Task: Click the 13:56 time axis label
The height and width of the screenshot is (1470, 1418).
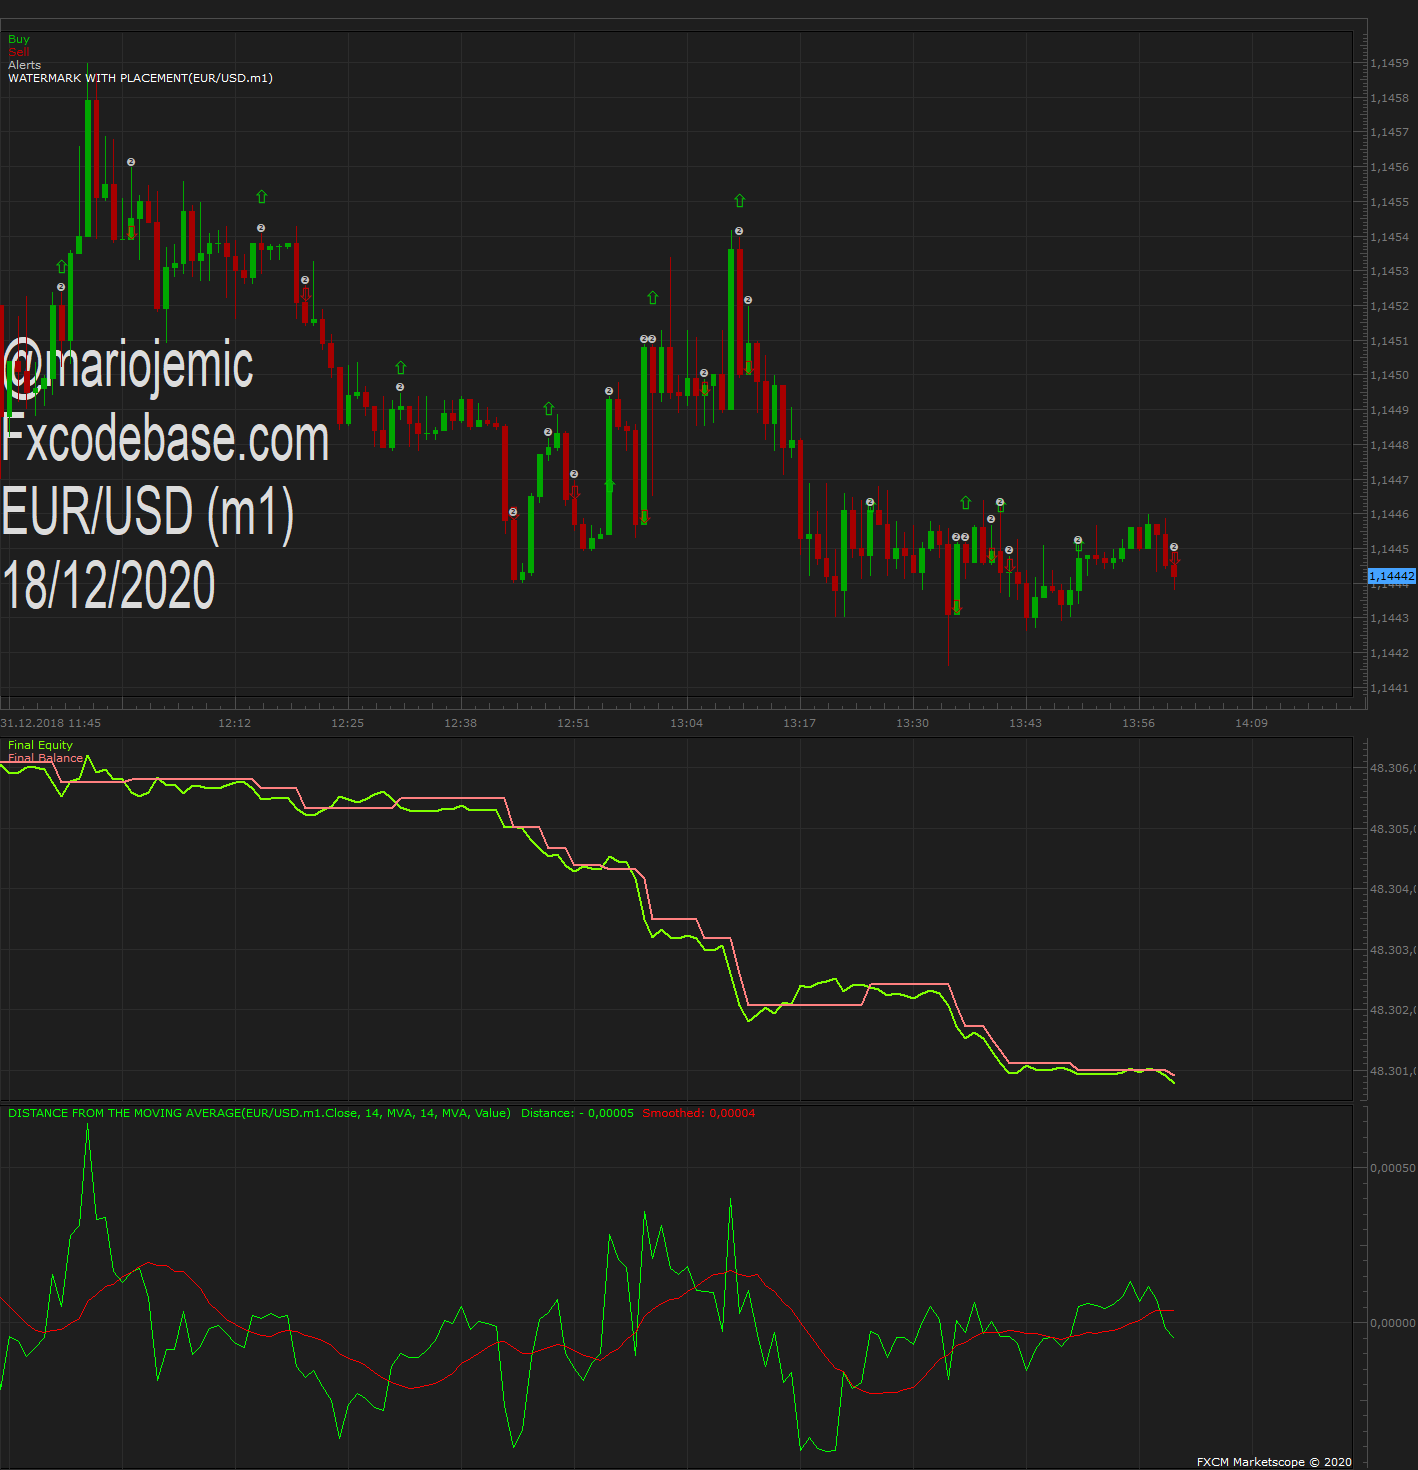Action: [1139, 723]
